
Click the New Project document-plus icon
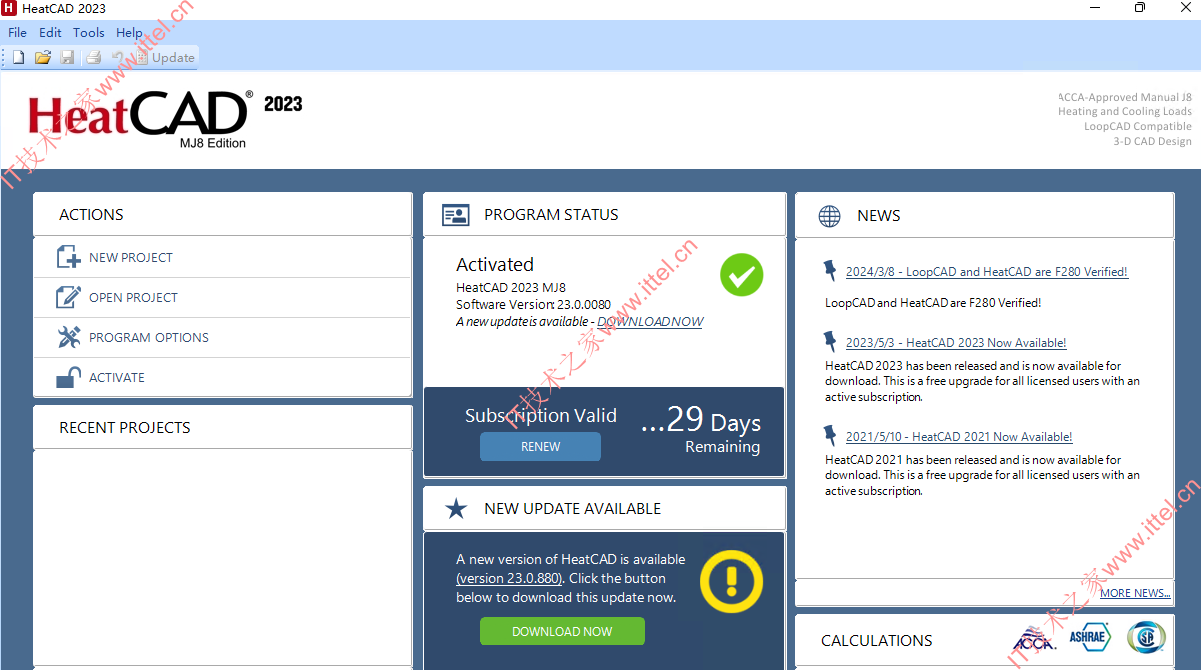[x=69, y=257]
